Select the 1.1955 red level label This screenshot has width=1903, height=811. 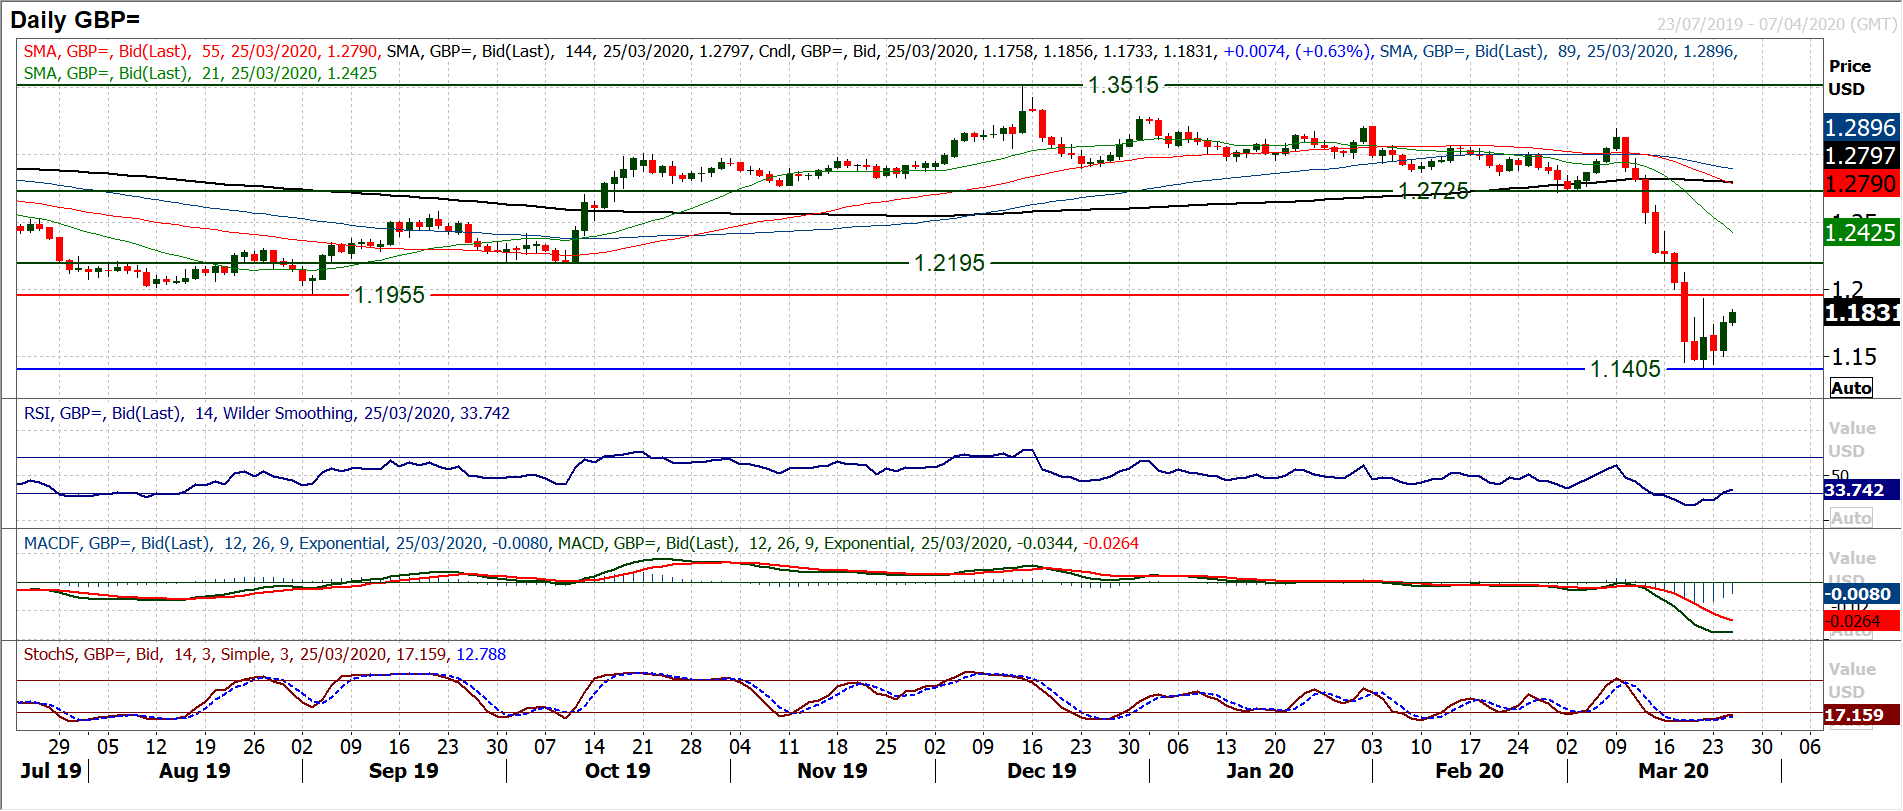tap(389, 295)
